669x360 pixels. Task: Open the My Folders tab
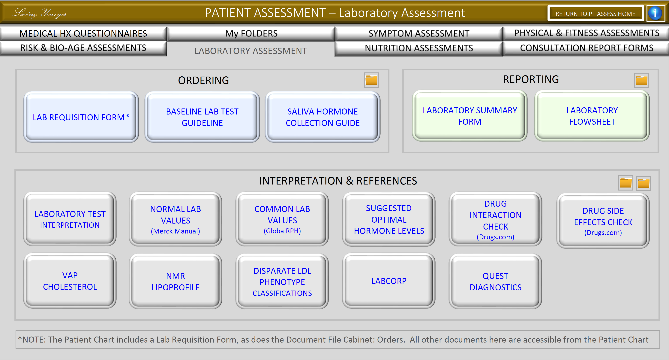pos(251,34)
